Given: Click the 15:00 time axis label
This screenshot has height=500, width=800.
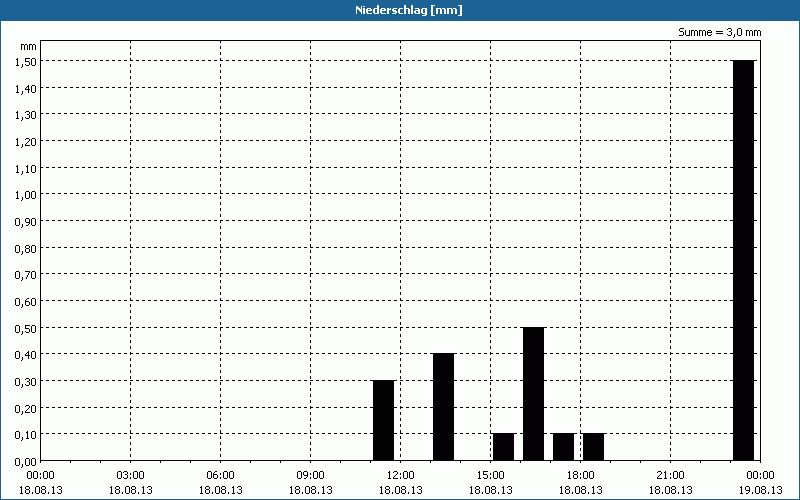Looking at the screenshot, I should [x=491, y=475].
